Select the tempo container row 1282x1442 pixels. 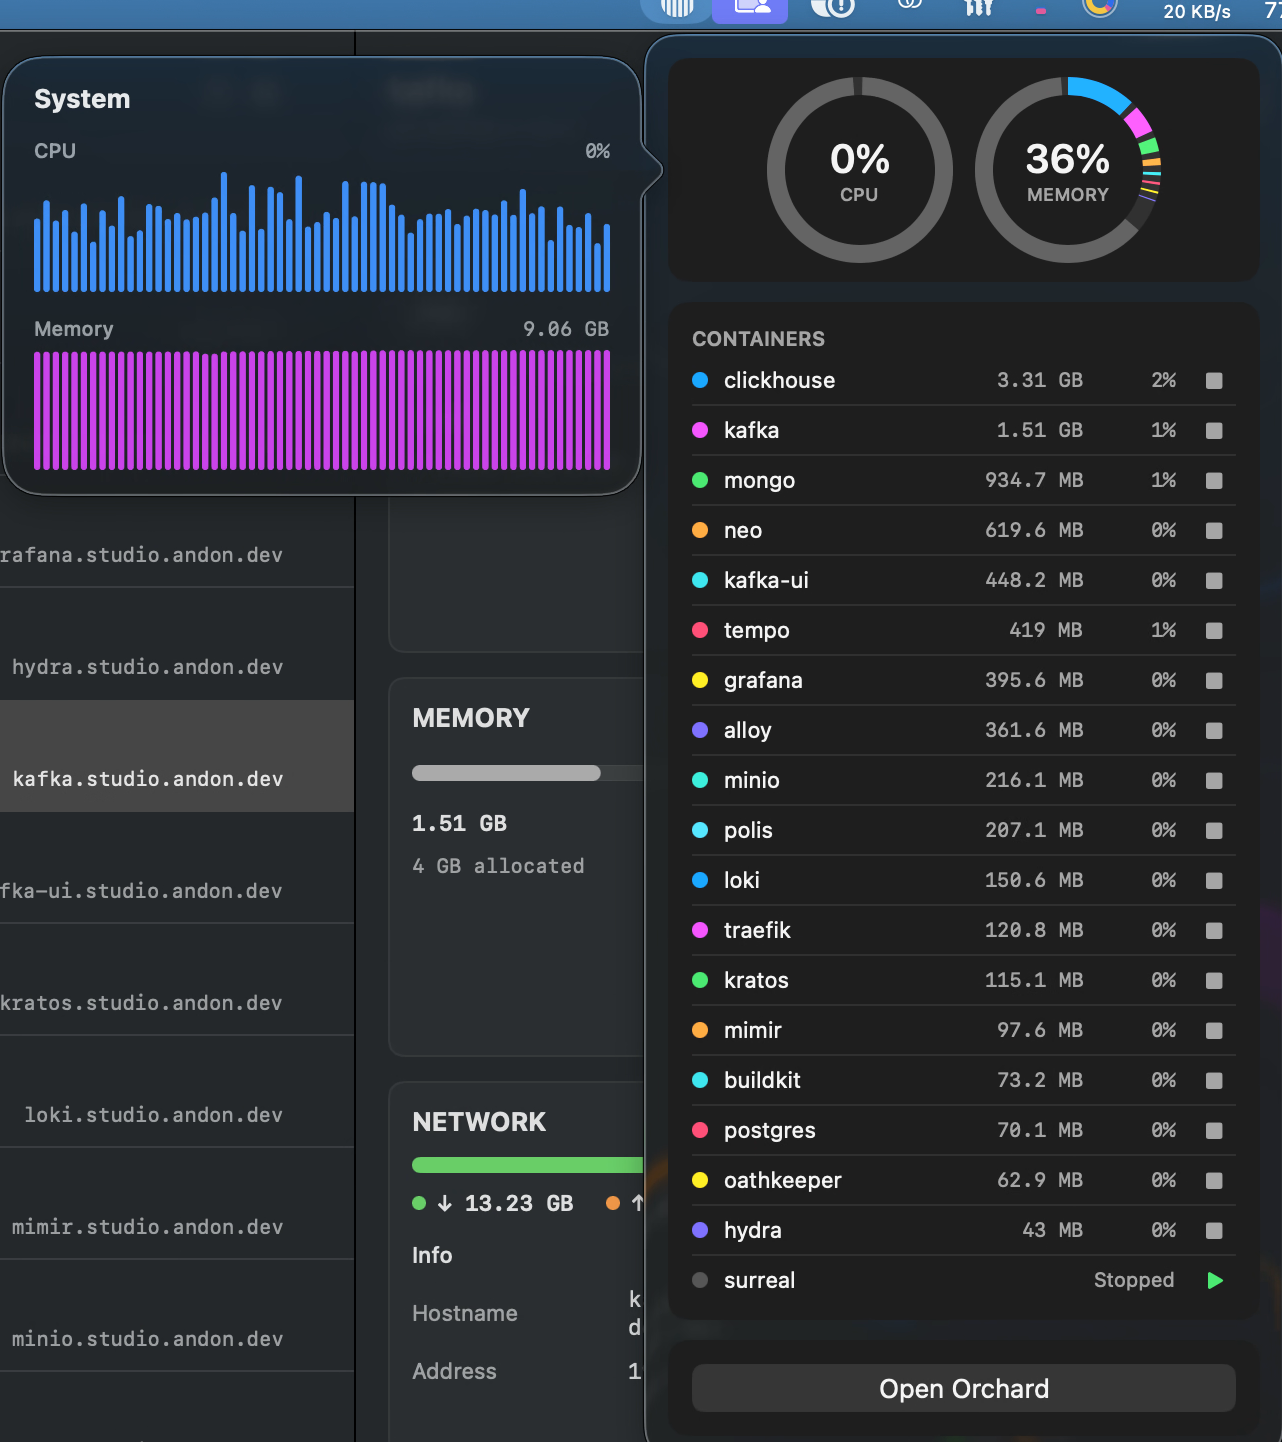pos(964,630)
